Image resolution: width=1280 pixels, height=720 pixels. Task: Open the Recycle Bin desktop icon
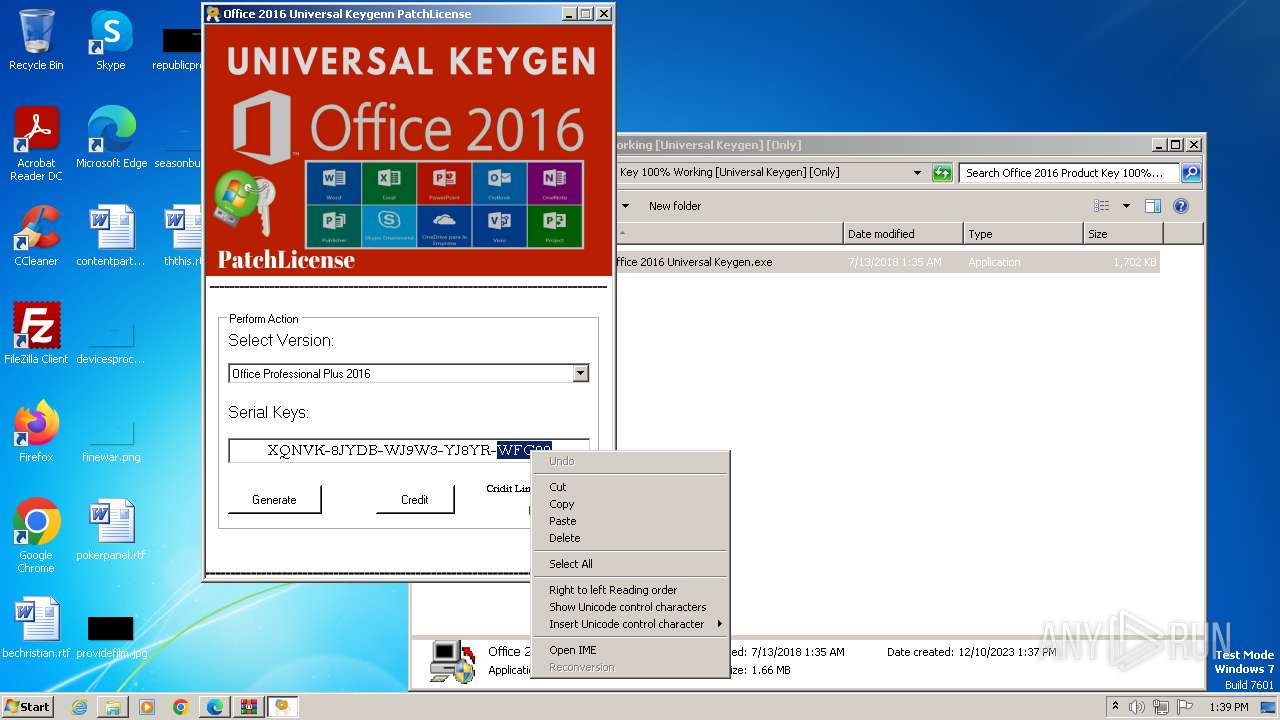(x=36, y=40)
